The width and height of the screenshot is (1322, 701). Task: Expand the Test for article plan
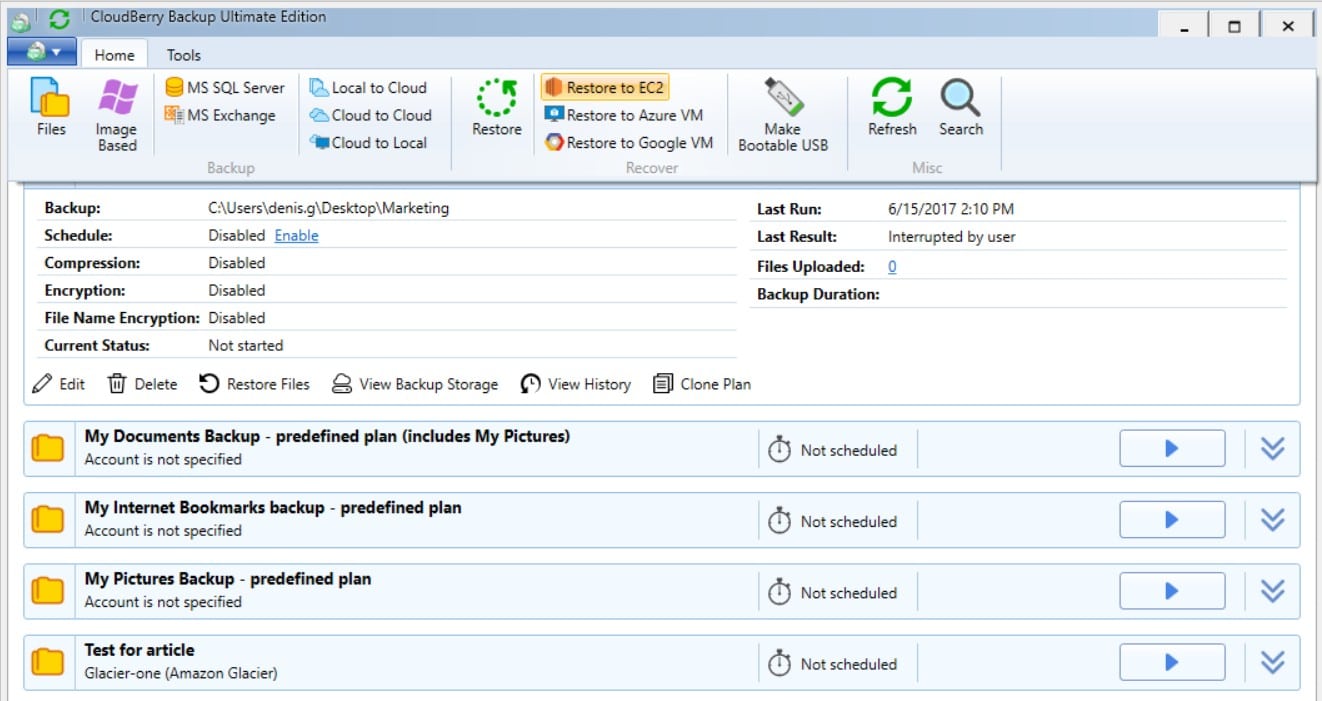click(1272, 662)
